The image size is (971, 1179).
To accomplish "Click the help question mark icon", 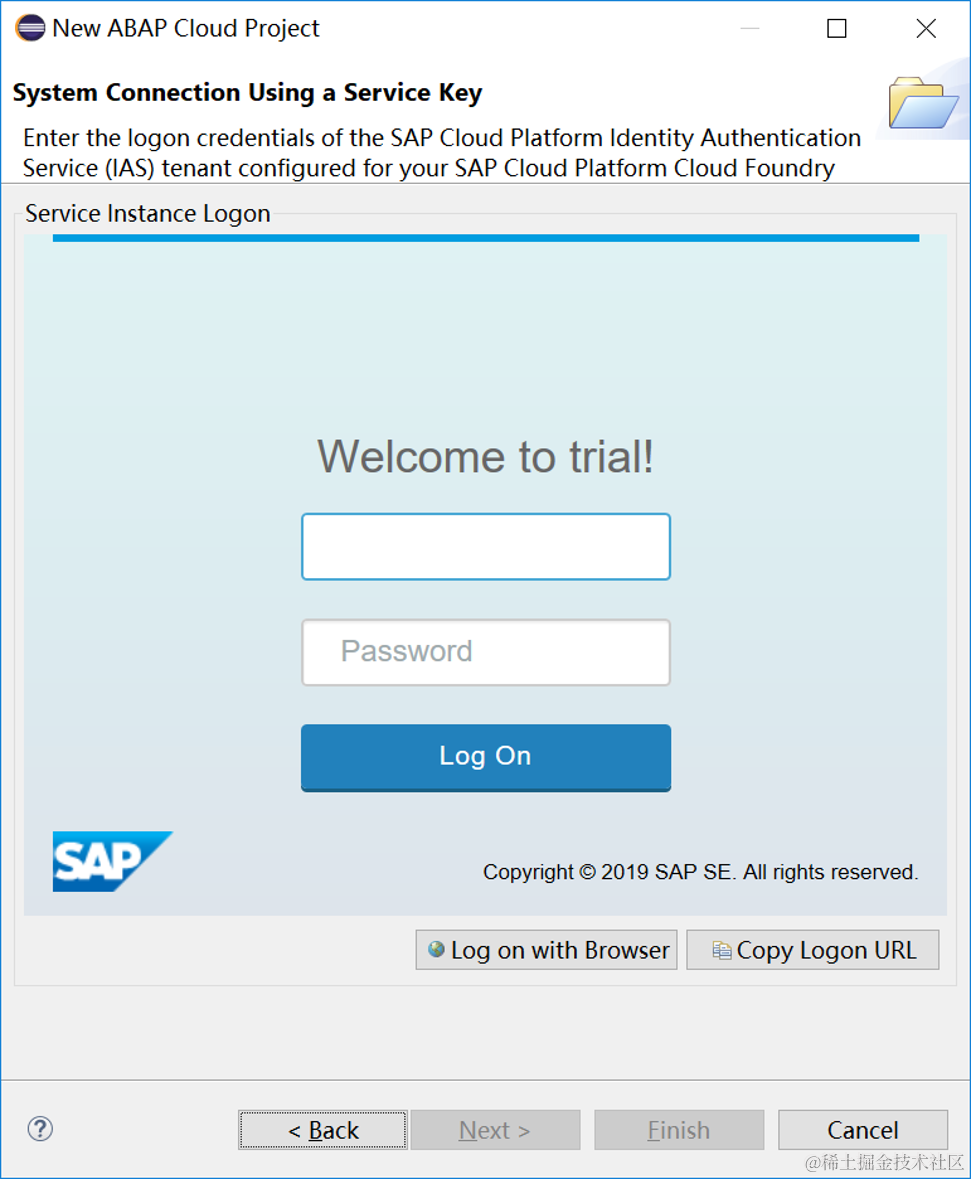I will click(x=40, y=1129).
